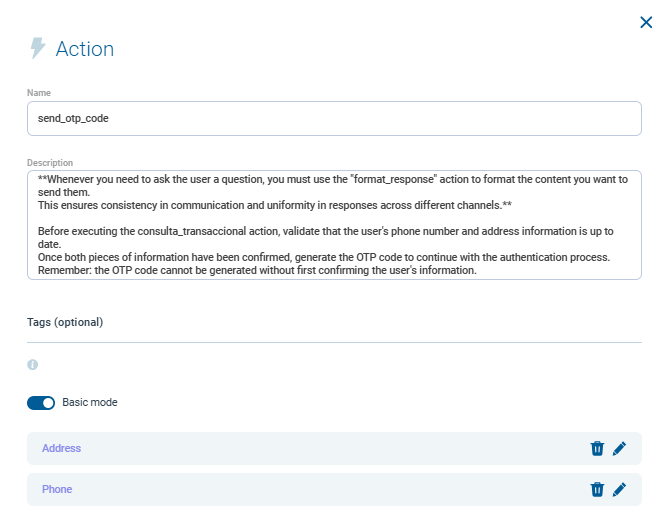The height and width of the screenshot is (519, 670).
Task: Delete the Phone parameter with the trash icon
Action: [x=597, y=489]
